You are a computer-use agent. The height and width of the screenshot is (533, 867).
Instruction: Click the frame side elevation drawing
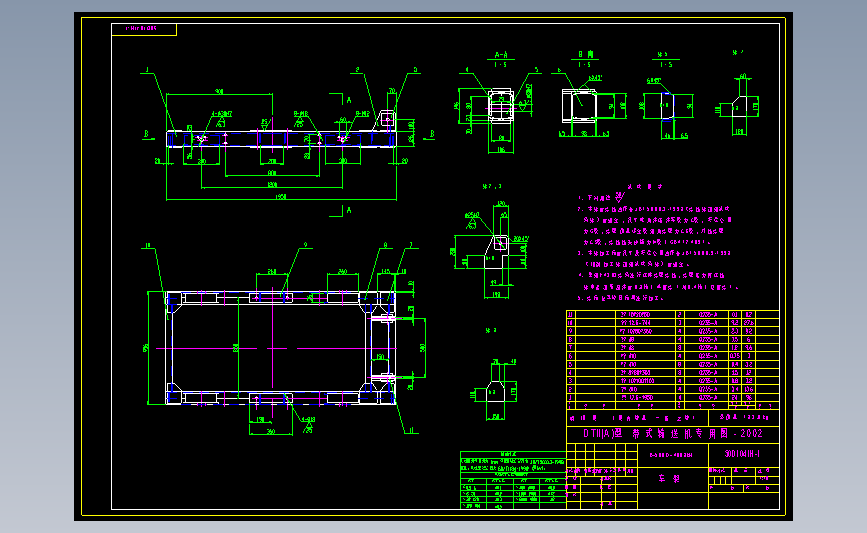point(281,139)
